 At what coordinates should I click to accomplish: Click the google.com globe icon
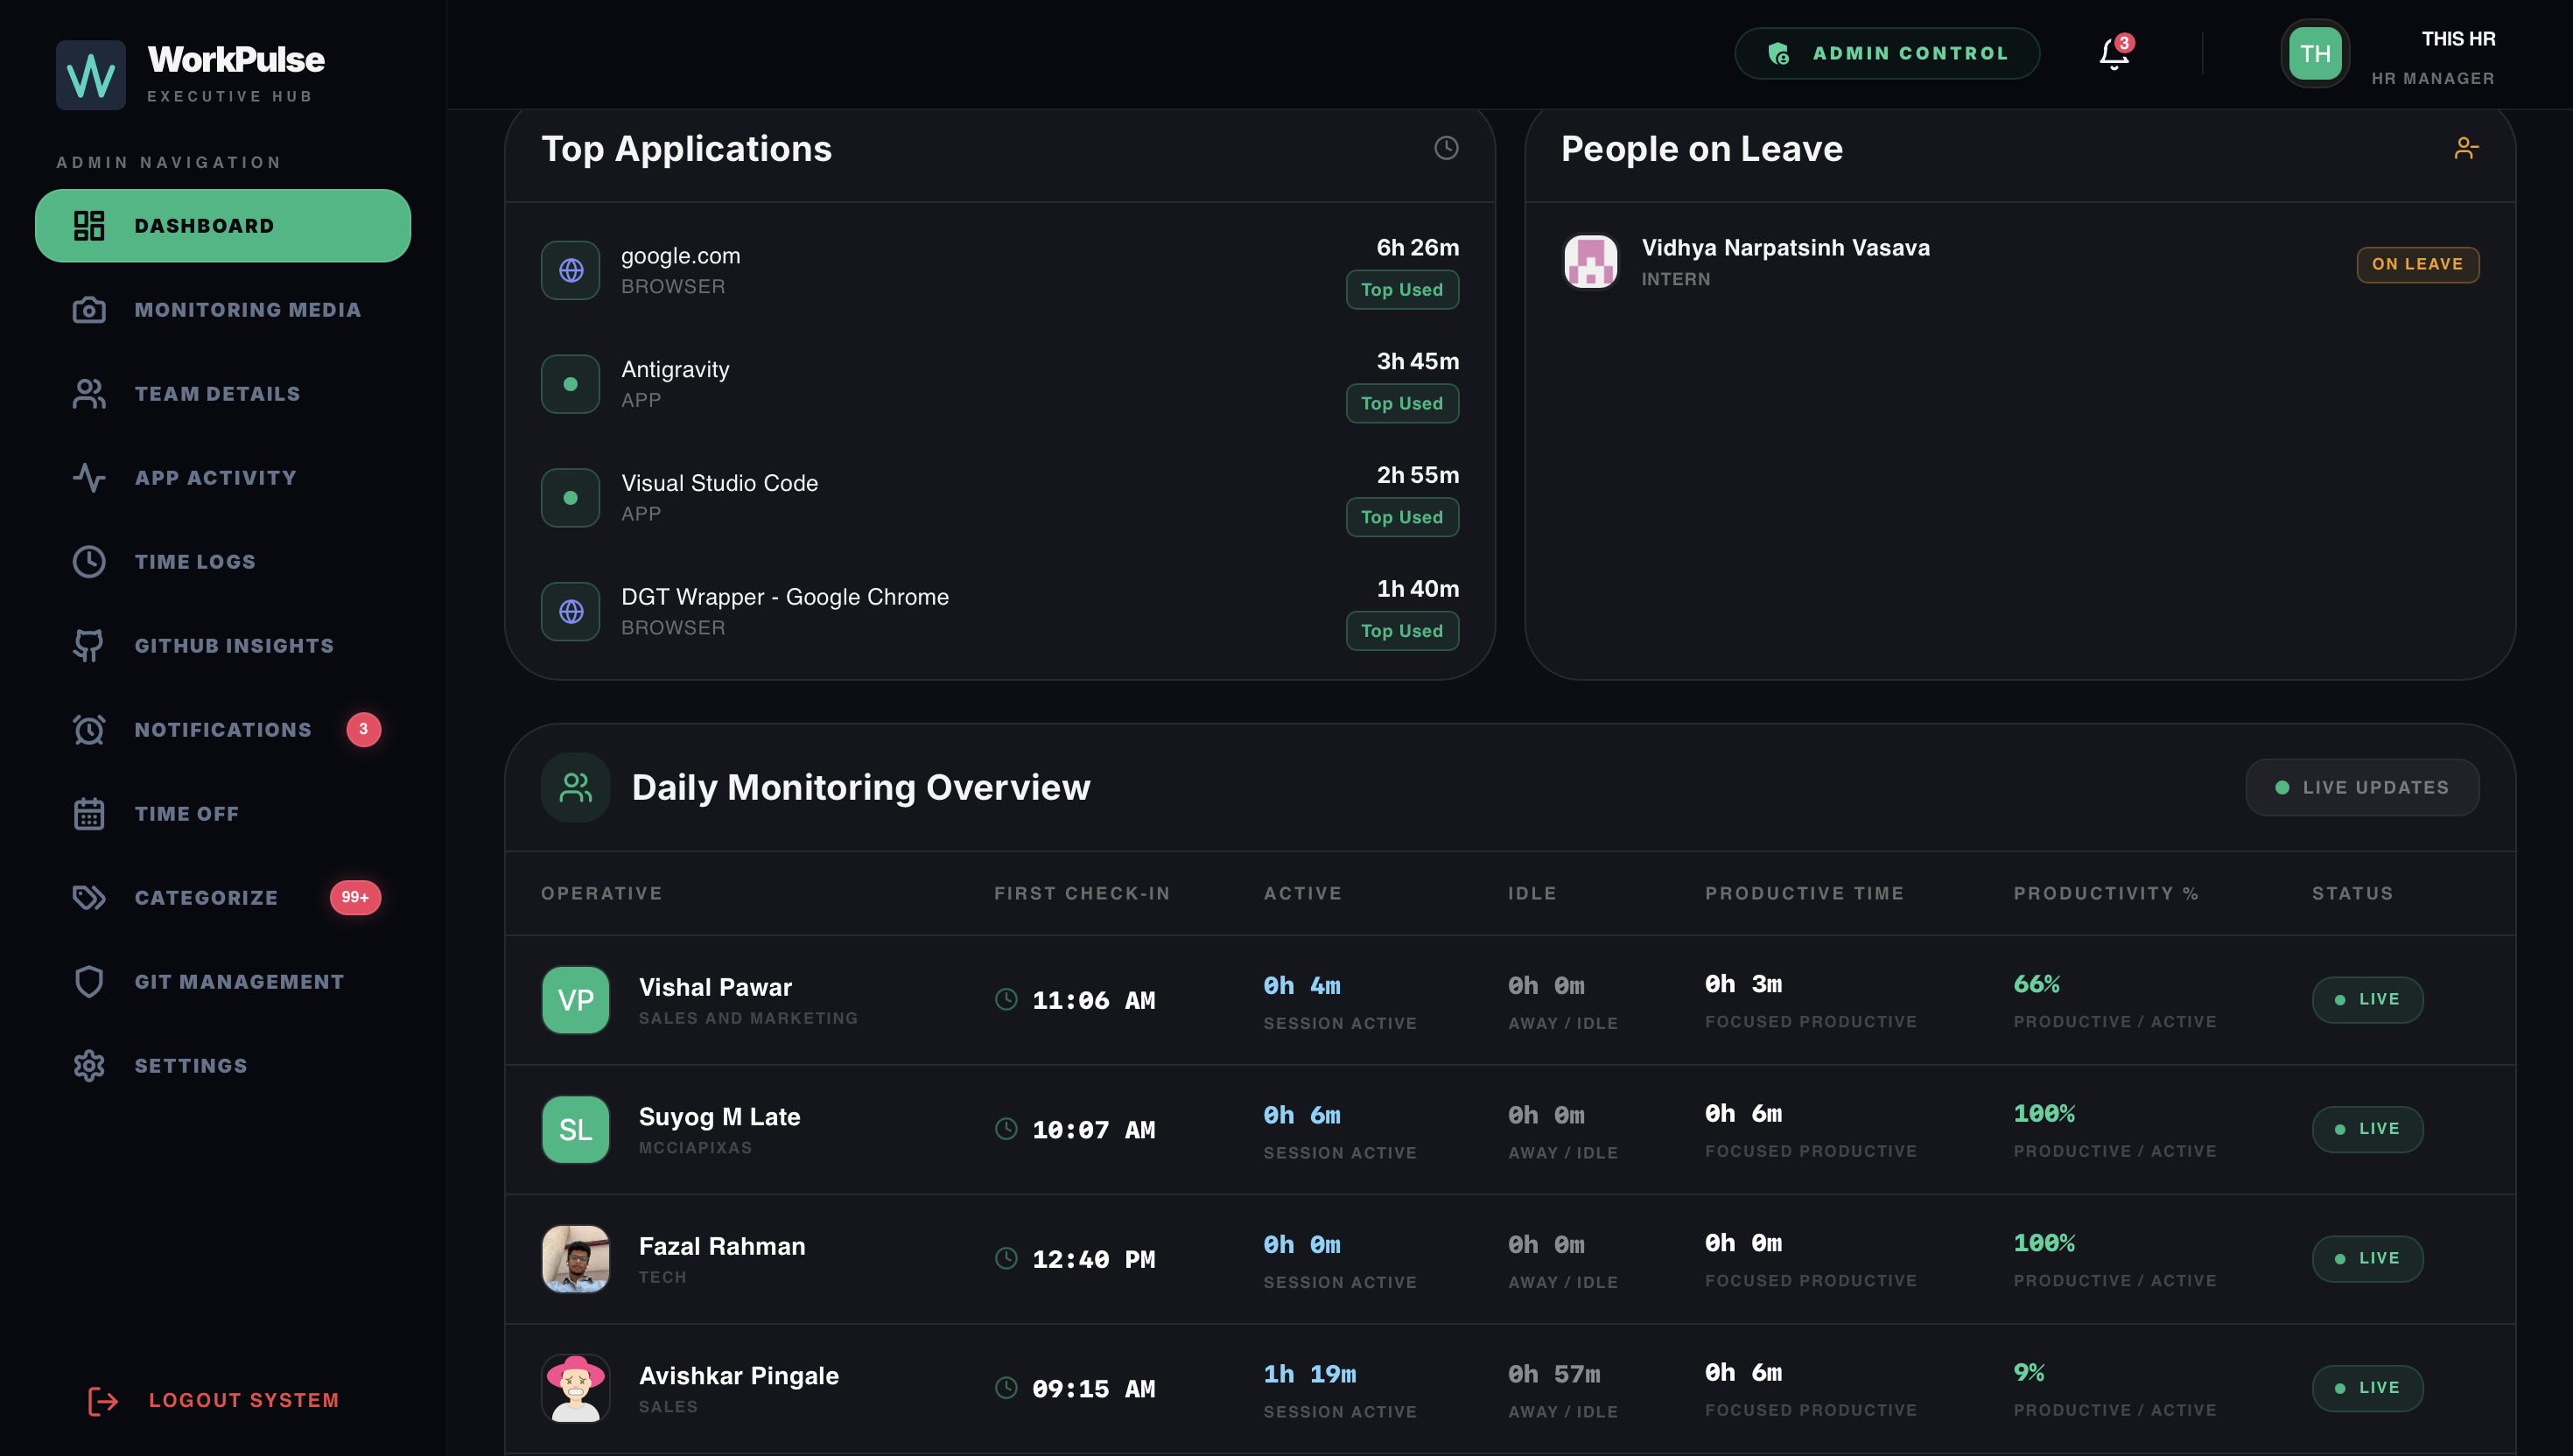[571, 270]
